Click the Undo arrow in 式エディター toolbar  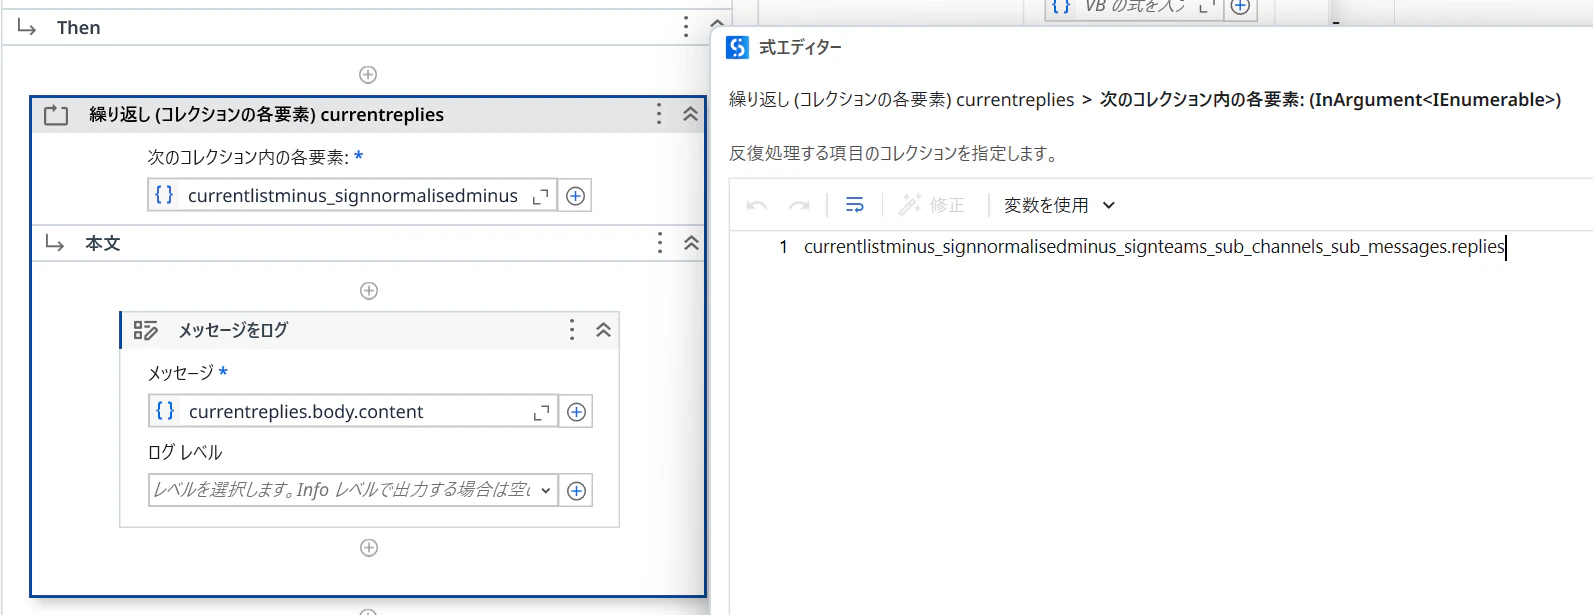tap(757, 205)
